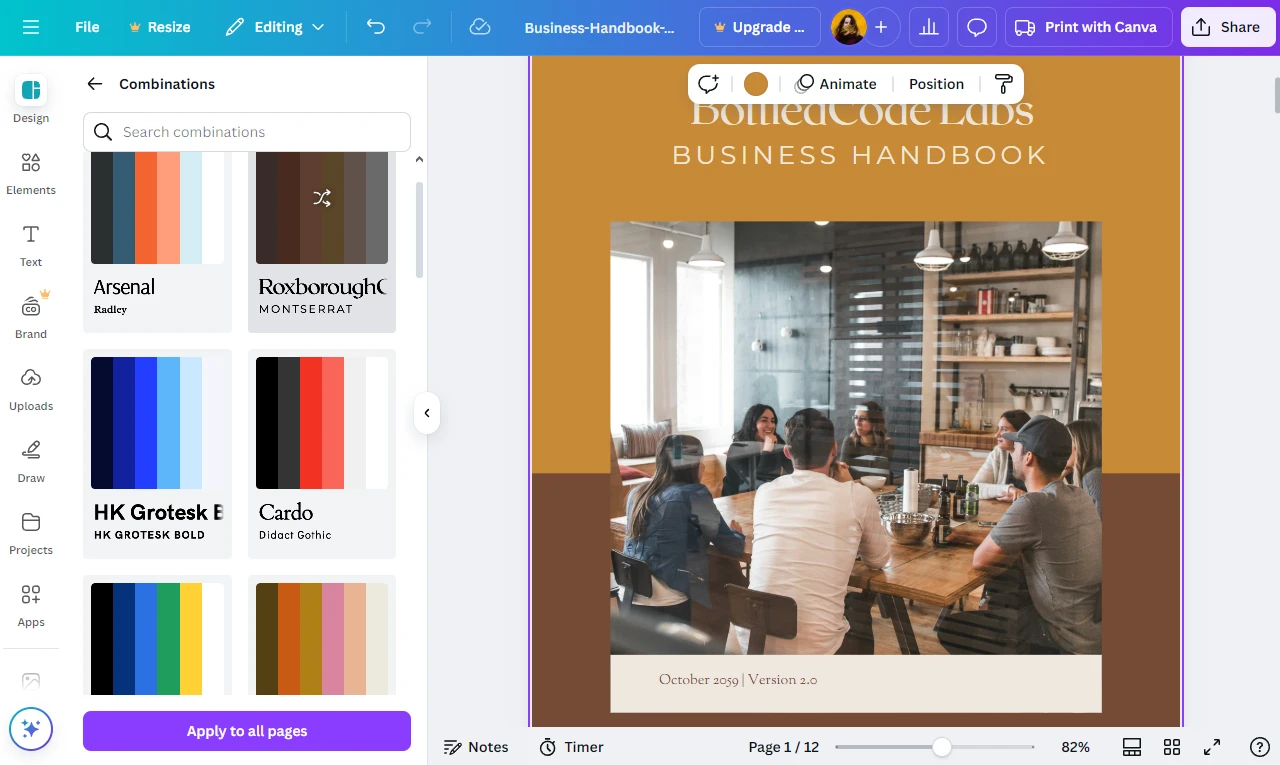Viewport: 1280px width, 765px height.
Task: Open the Elements sidebar tab
Action: [31, 173]
